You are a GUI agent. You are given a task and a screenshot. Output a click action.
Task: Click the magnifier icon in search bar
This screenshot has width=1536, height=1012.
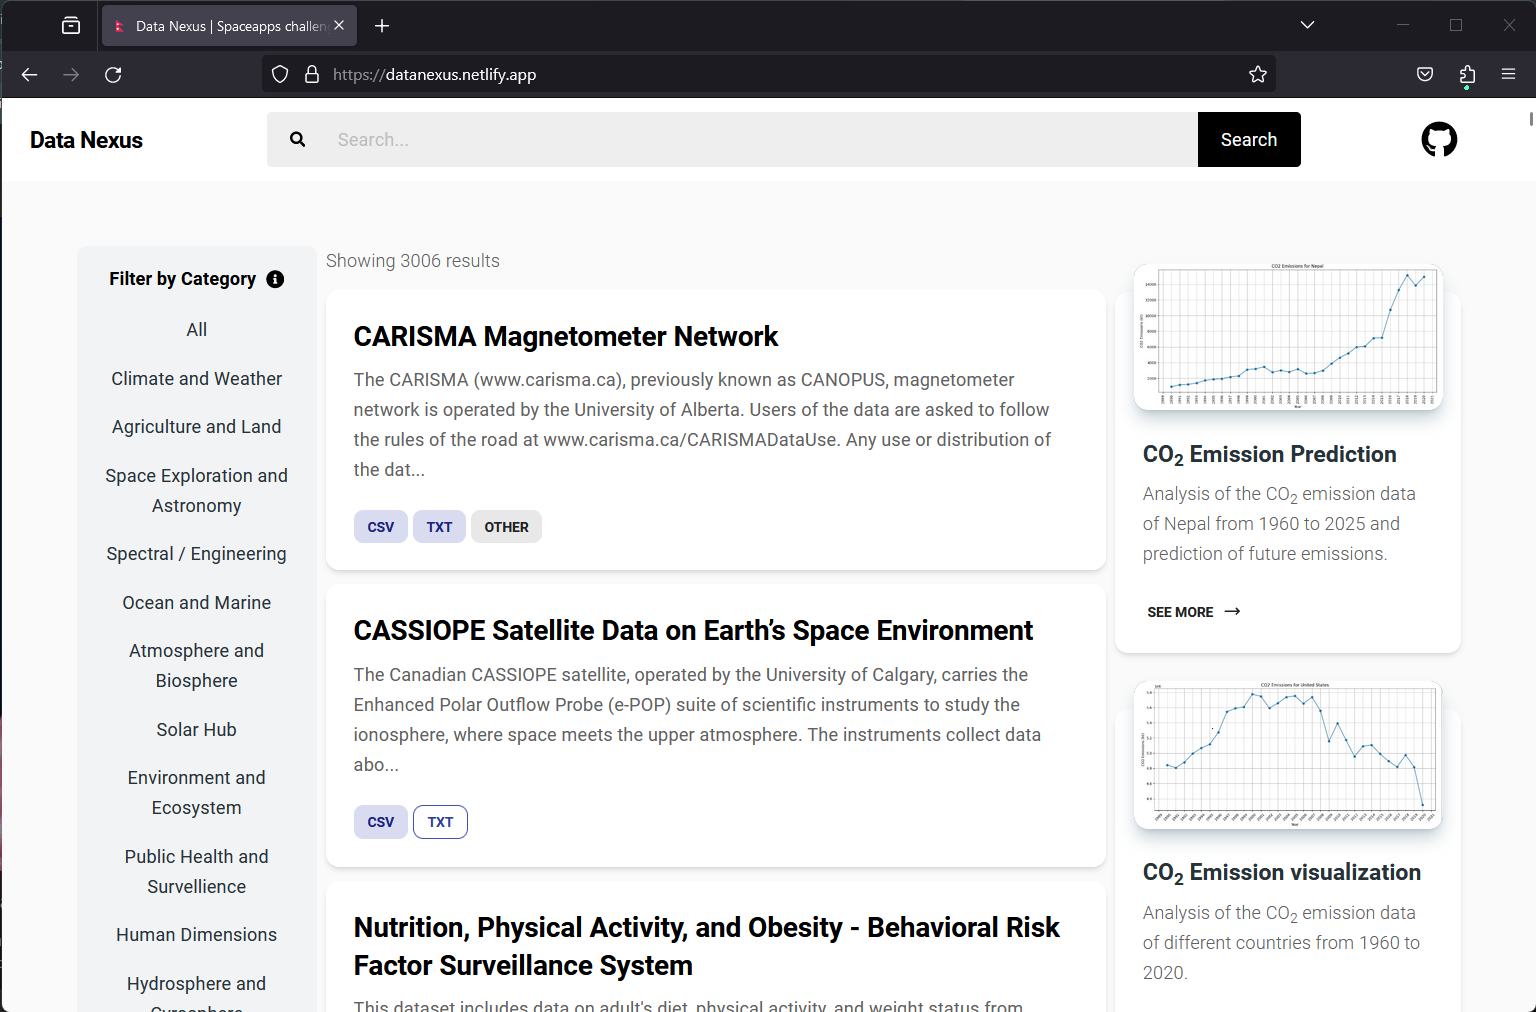pyautogui.click(x=297, y=139)
